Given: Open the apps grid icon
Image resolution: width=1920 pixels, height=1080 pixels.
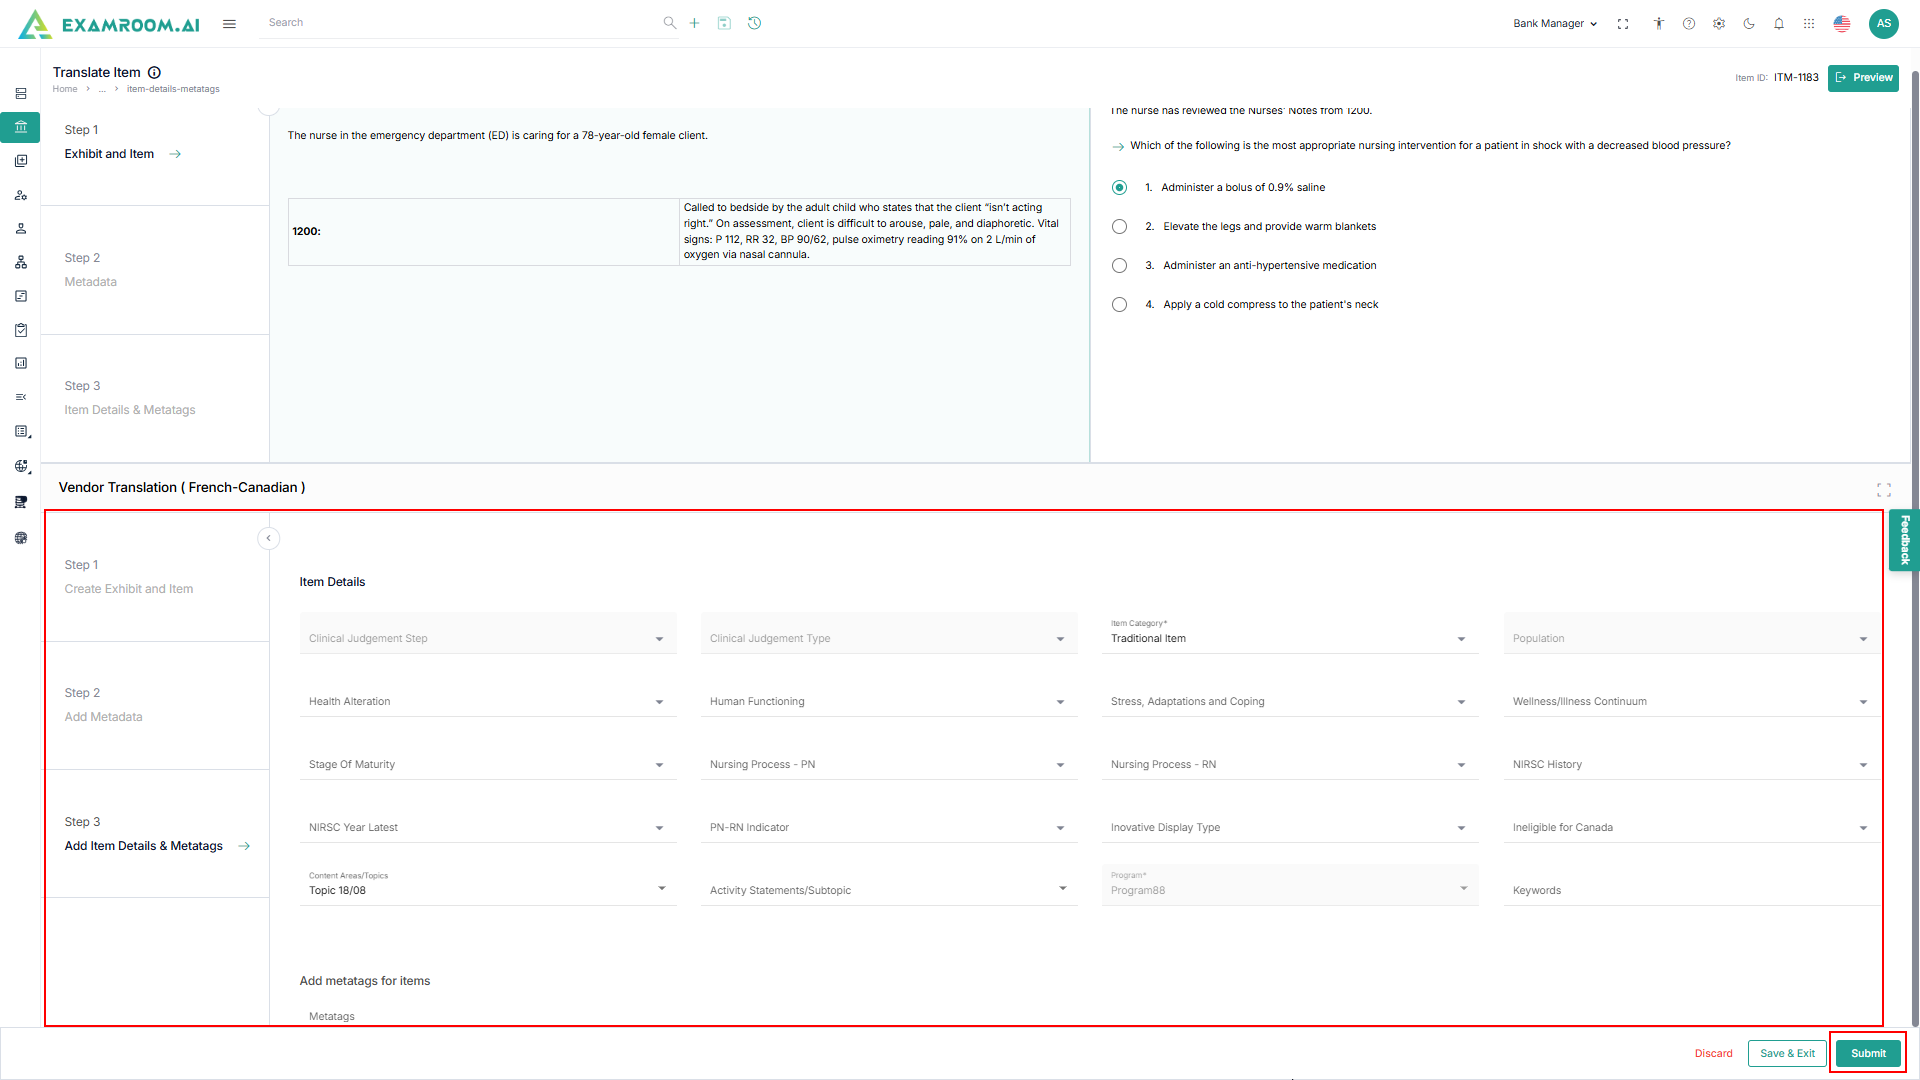Looking at the screenshot, I should click(x=1809, y=24).
